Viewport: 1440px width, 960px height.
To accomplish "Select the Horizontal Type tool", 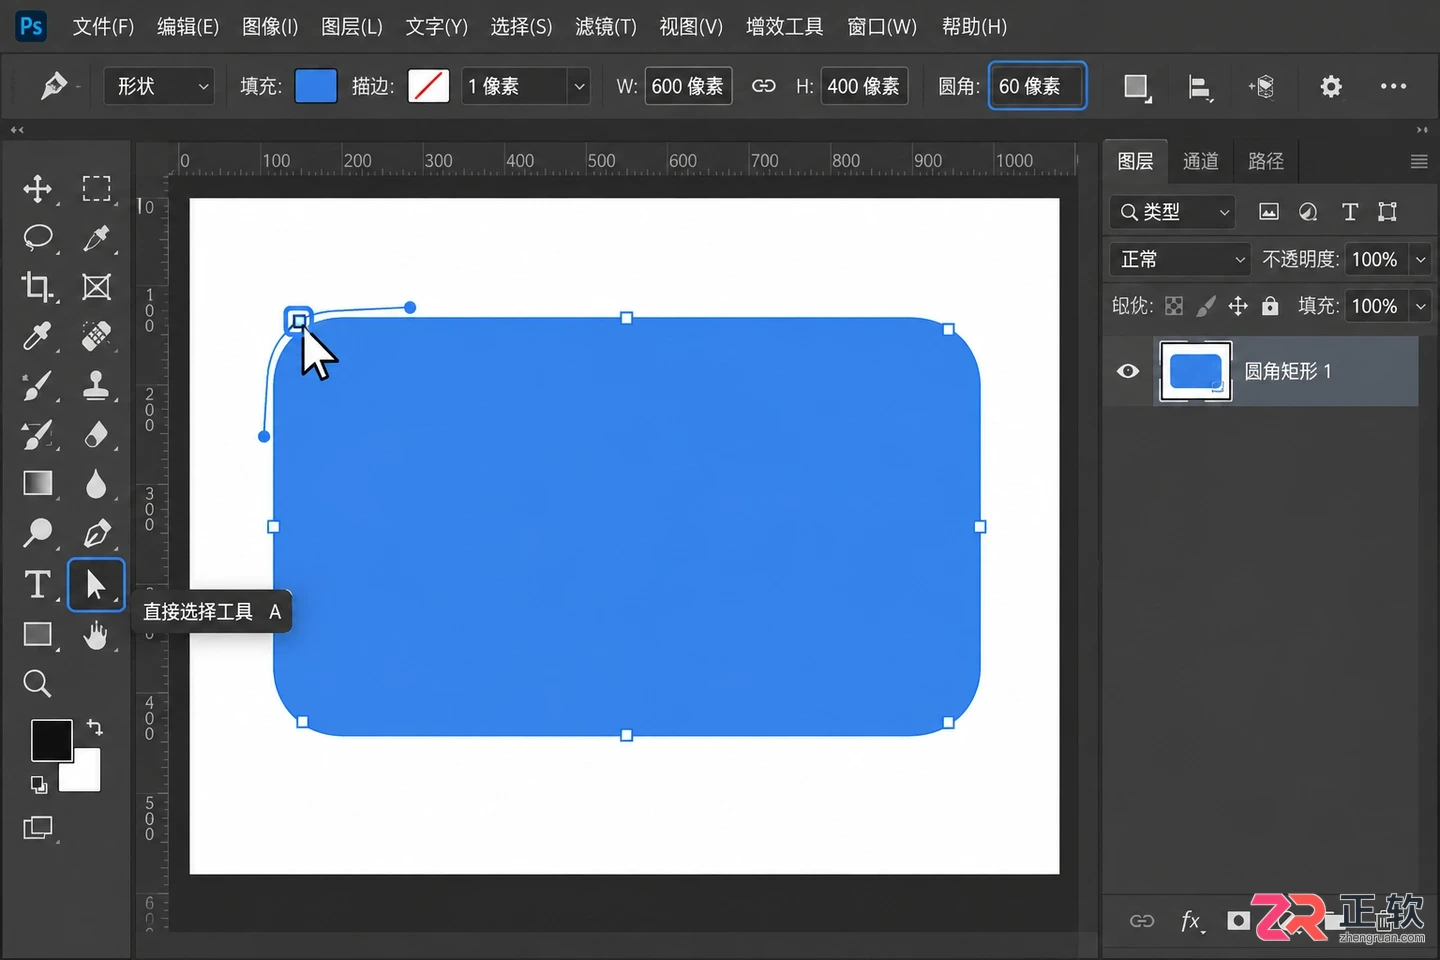I will (x=37, y=584).
